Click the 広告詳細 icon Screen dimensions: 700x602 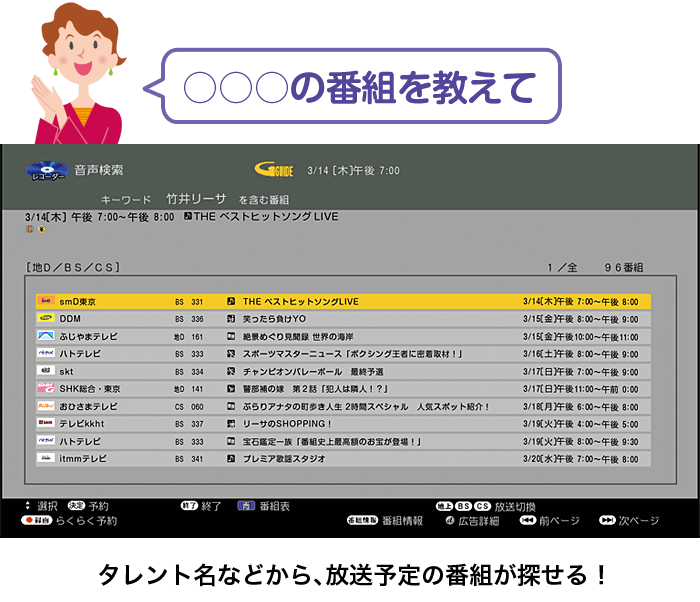point(450,521)
